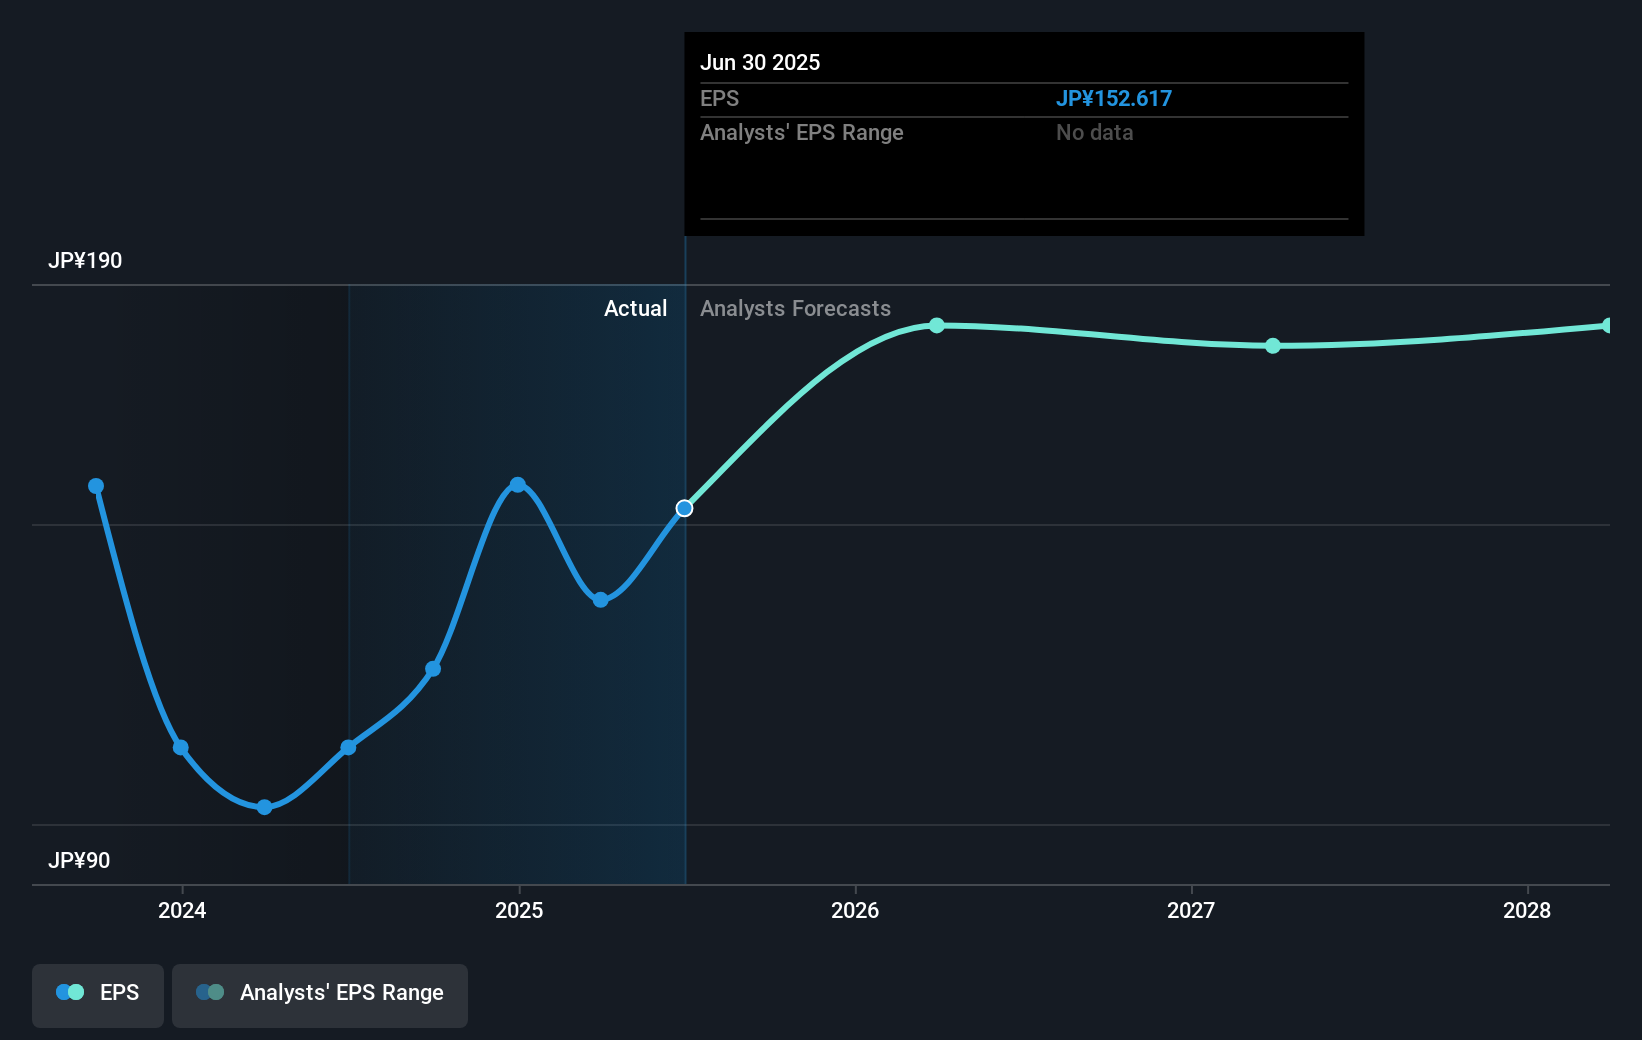Click the JP¥152.617 EPS value link
1642x1040 pixels.
1115,98
